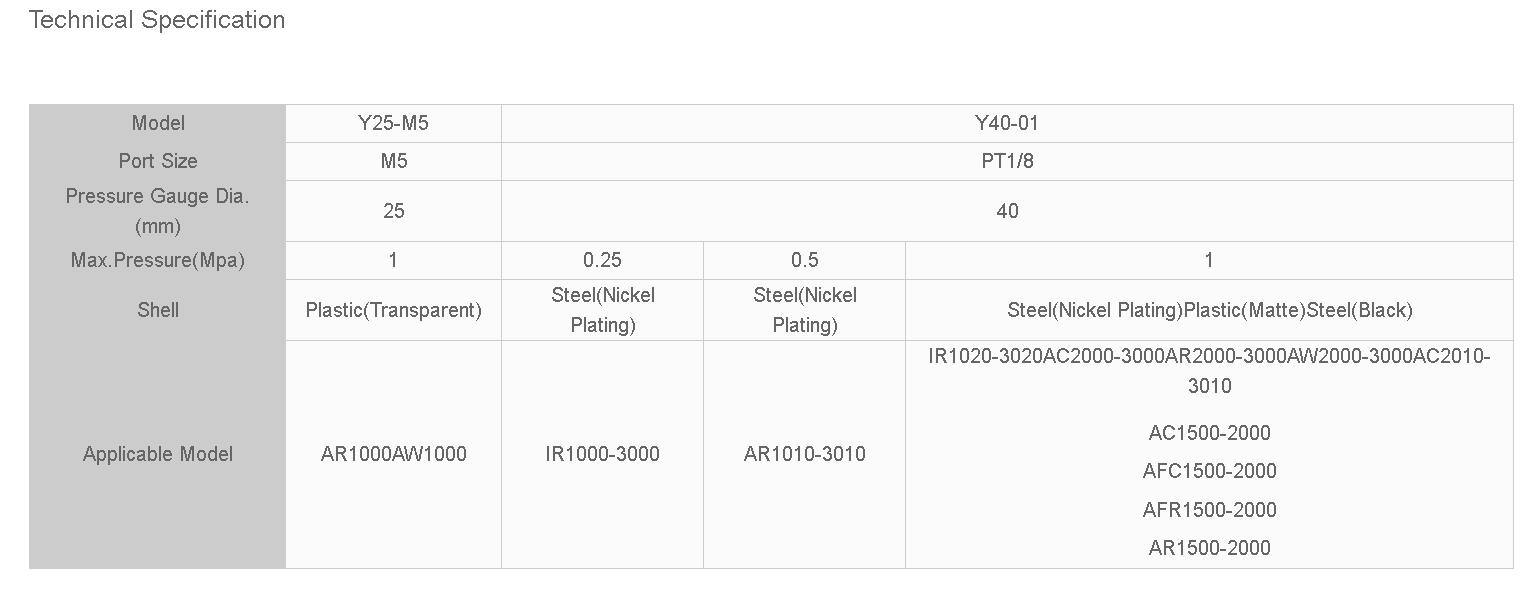Select the Applicable Model row header
The width and height of the screenshot is (1528, 589).
158,454
